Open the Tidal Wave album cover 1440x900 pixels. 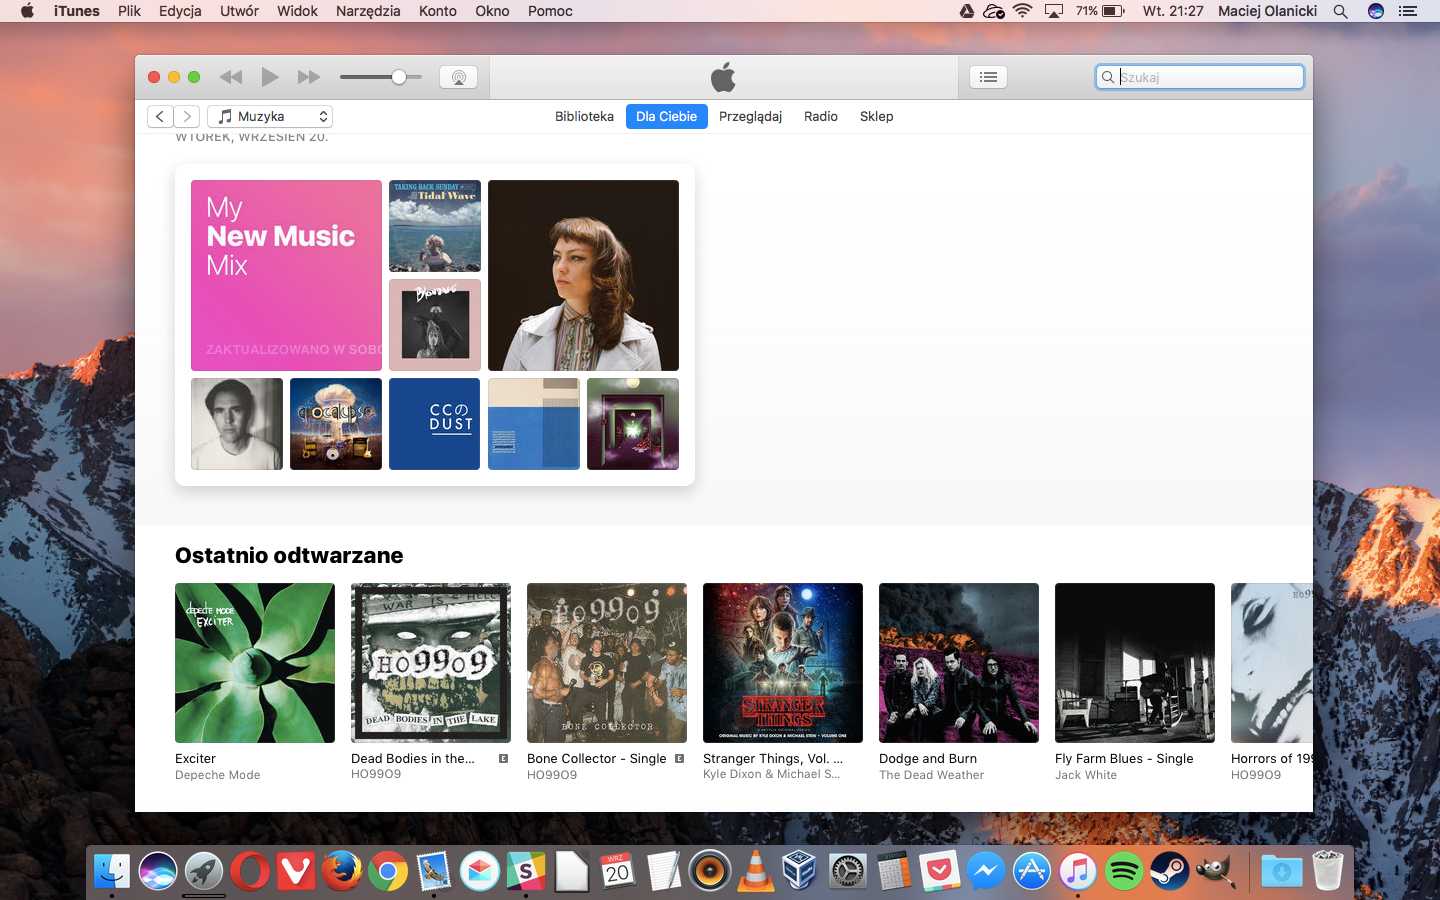click(x=435, y=226)
